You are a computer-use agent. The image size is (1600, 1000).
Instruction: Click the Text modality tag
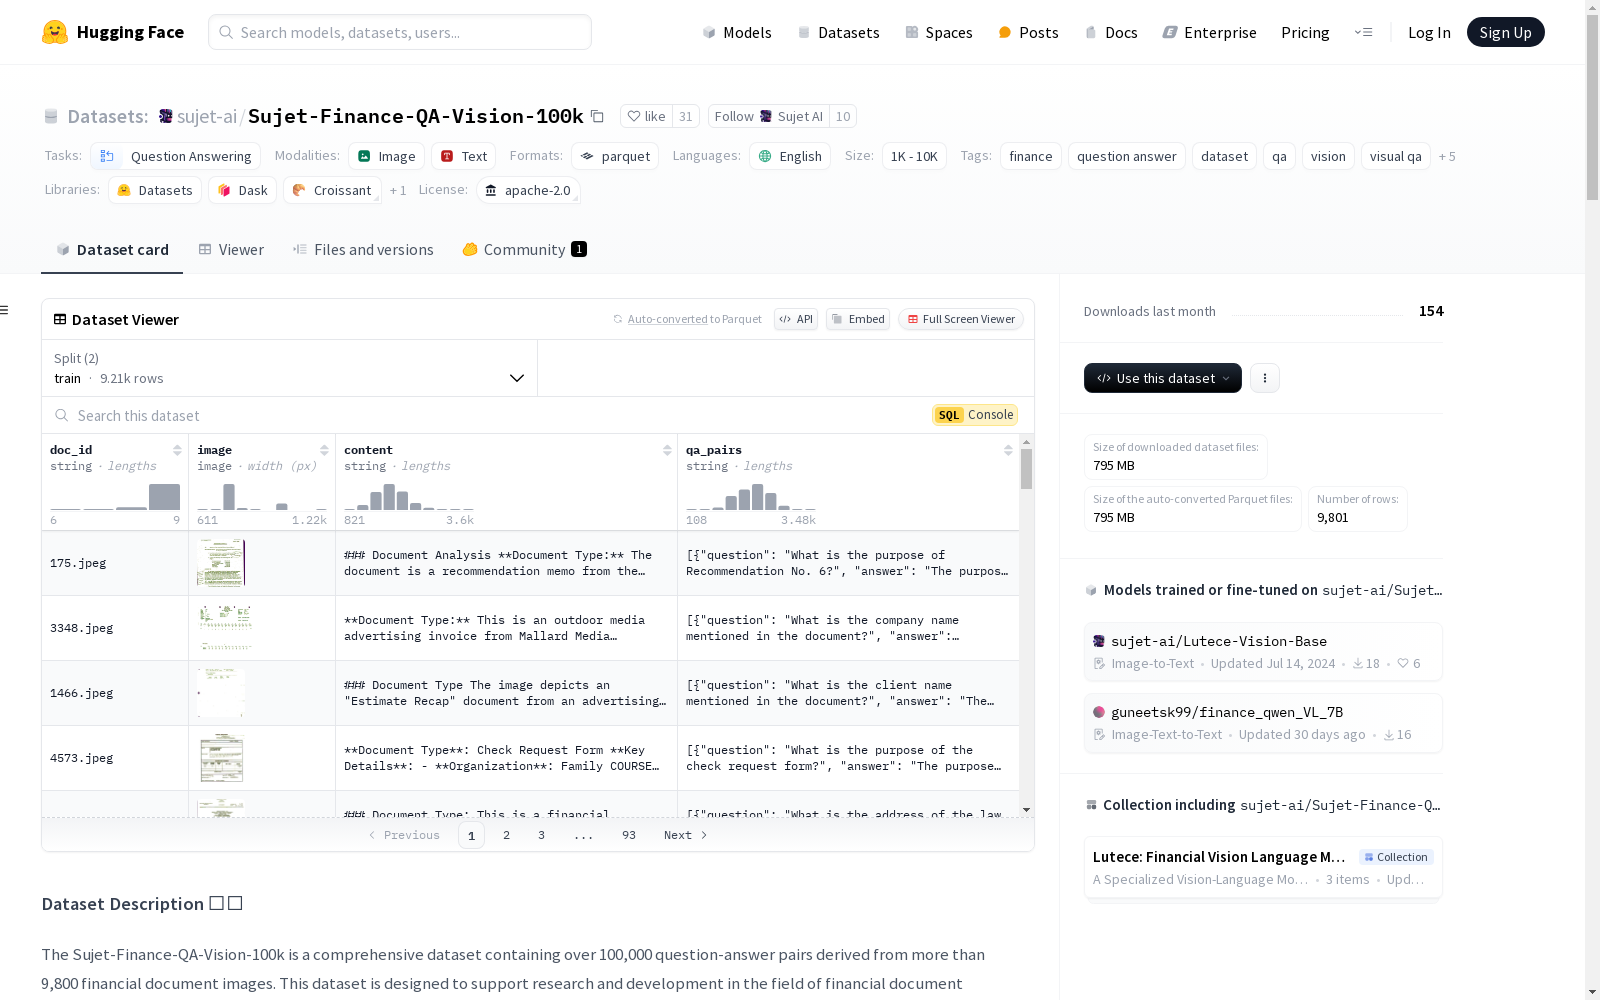pos(464,156)
